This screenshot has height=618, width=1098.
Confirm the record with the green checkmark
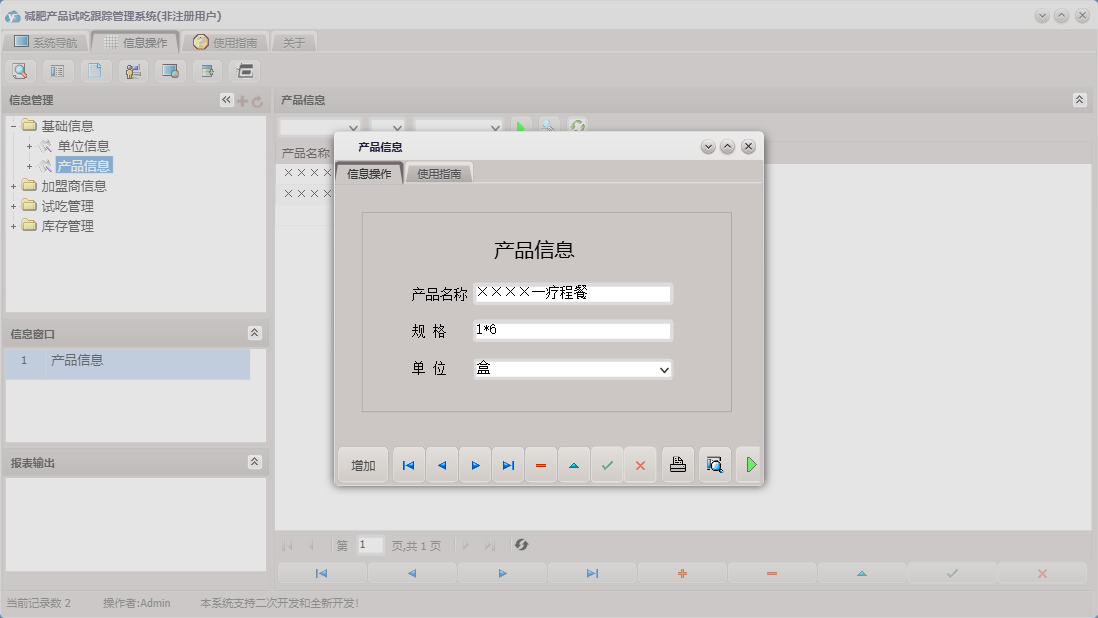click(x=607, y=464)
